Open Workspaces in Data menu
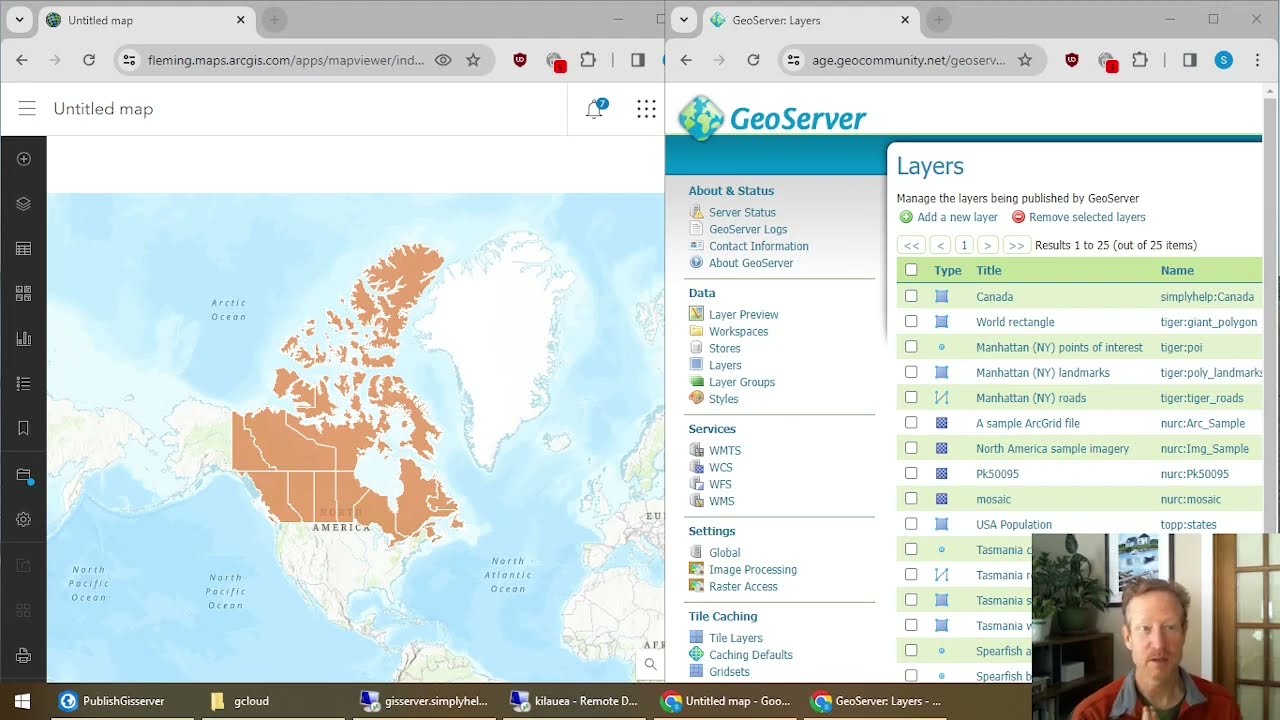Viewport: 1280px width, 720px height. point(738,331)
